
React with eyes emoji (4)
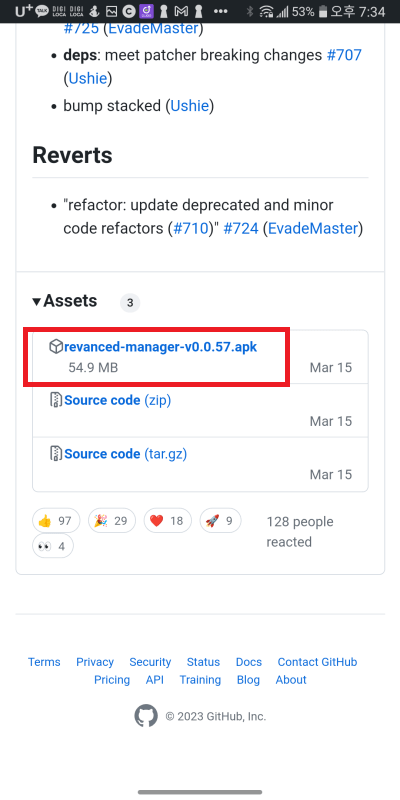coord(53,546)
